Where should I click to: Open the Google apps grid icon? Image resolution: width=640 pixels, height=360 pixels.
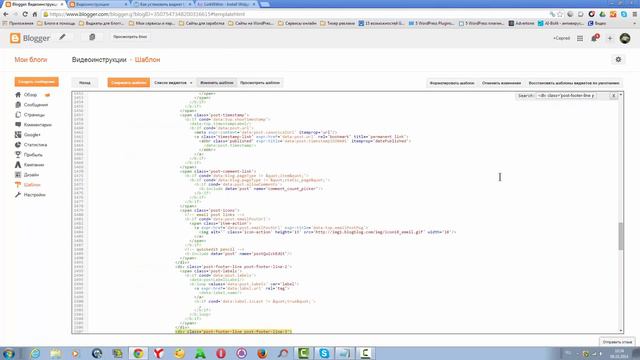point(580,38)
